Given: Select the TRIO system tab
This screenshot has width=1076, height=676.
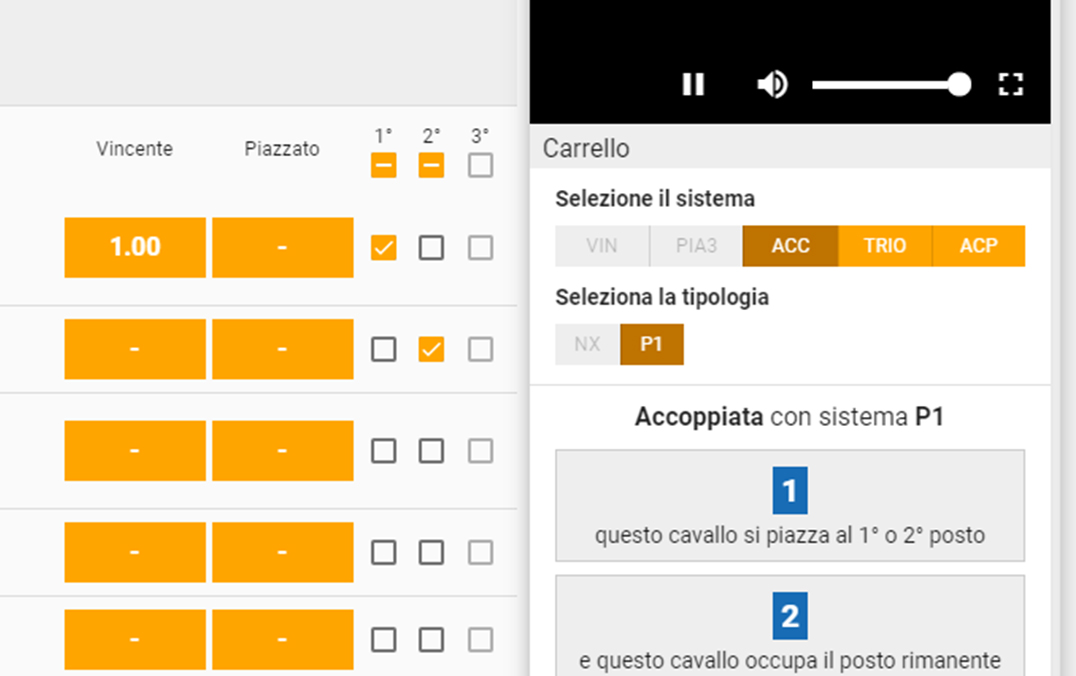Looking at the screenshot, I should tap(885, 246).
